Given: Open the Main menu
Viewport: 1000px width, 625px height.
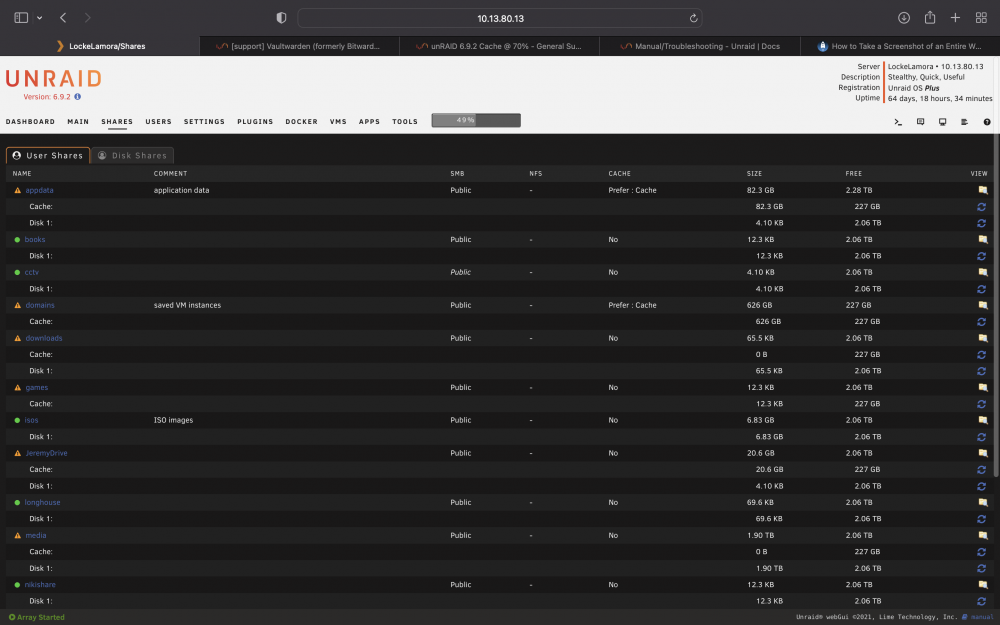Looking at the screenshot, I should 78,121.
